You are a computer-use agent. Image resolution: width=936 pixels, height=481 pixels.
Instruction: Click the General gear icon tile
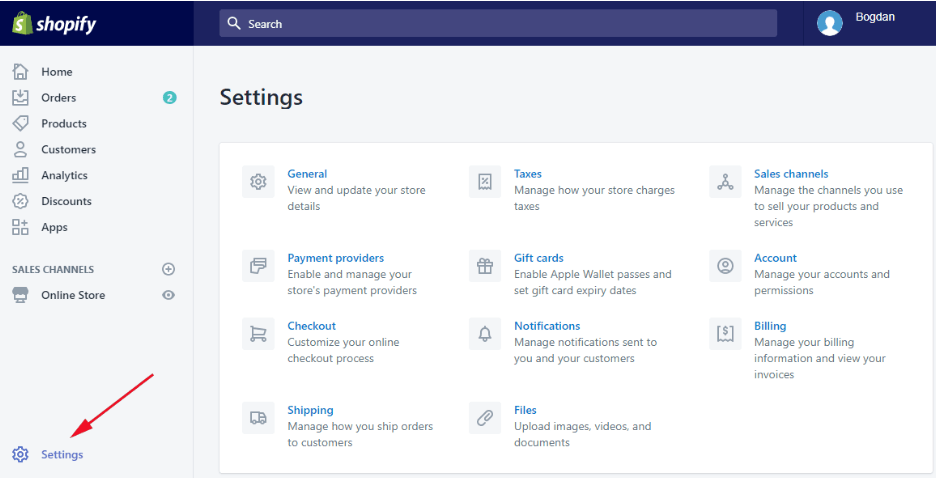tap(258, 181)
